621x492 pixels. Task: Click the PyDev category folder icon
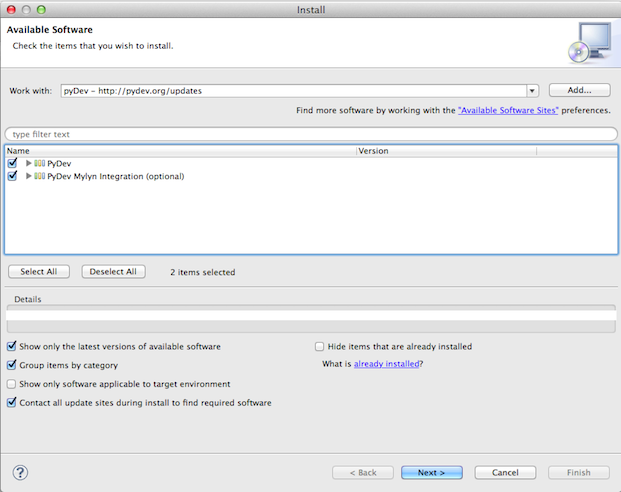click(40, 163)
